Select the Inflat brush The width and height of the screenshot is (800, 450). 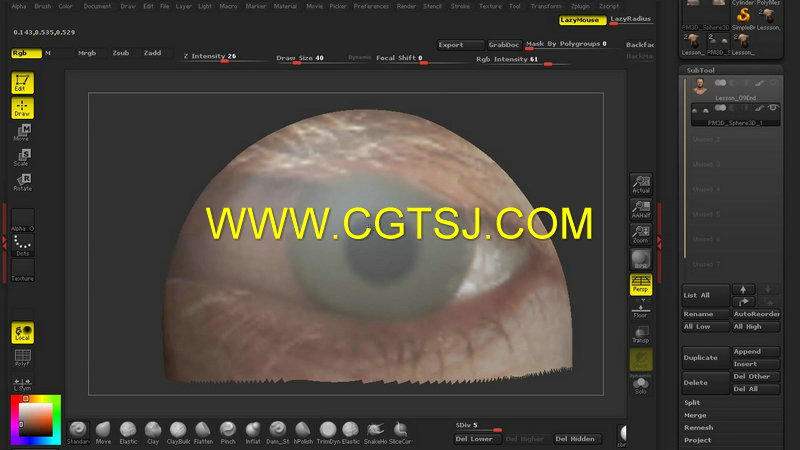(x=253, y=433)
